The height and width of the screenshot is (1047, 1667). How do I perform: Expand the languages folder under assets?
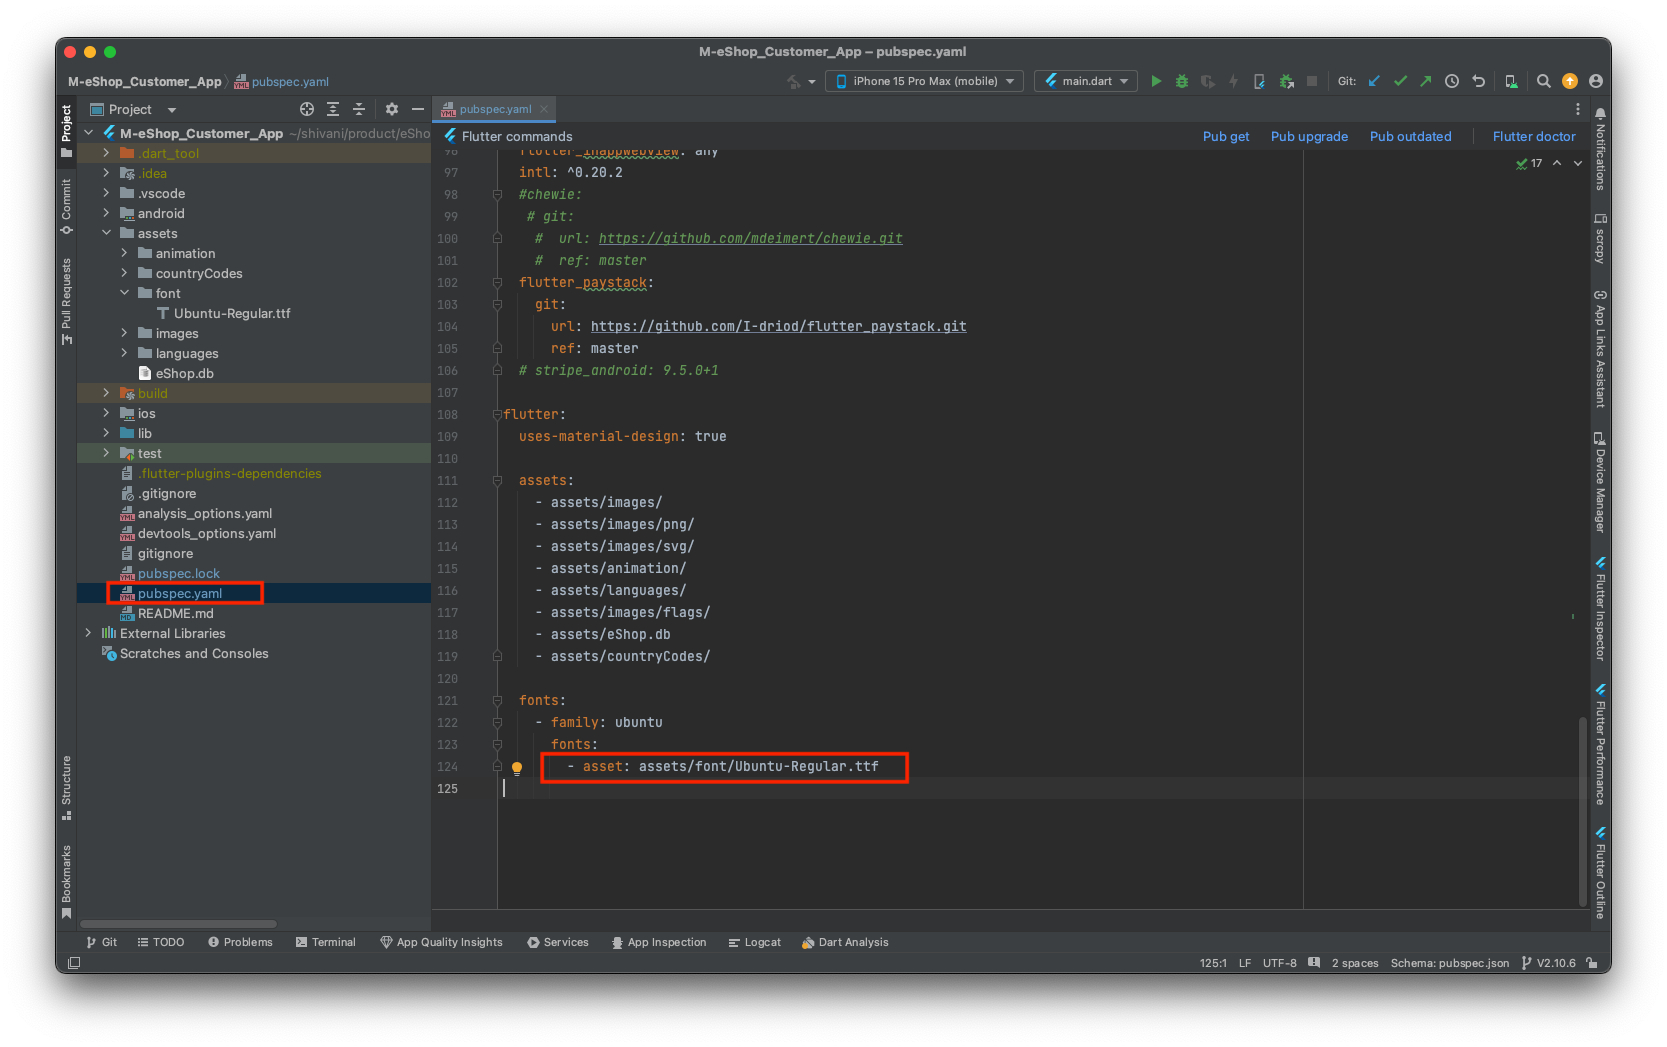(124, 353)
